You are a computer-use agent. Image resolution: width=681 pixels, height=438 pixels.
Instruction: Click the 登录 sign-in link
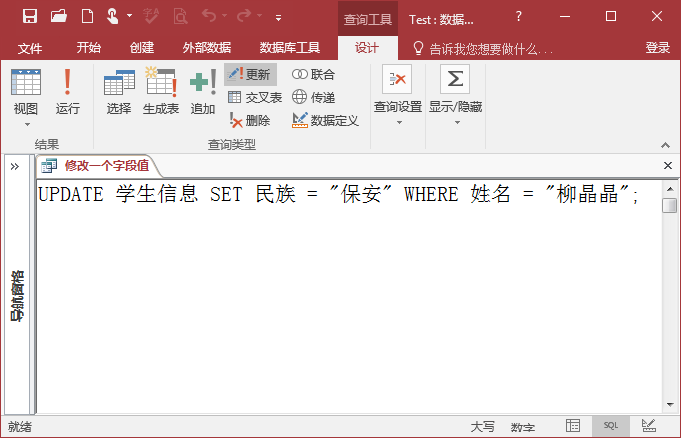click(657, 47)
